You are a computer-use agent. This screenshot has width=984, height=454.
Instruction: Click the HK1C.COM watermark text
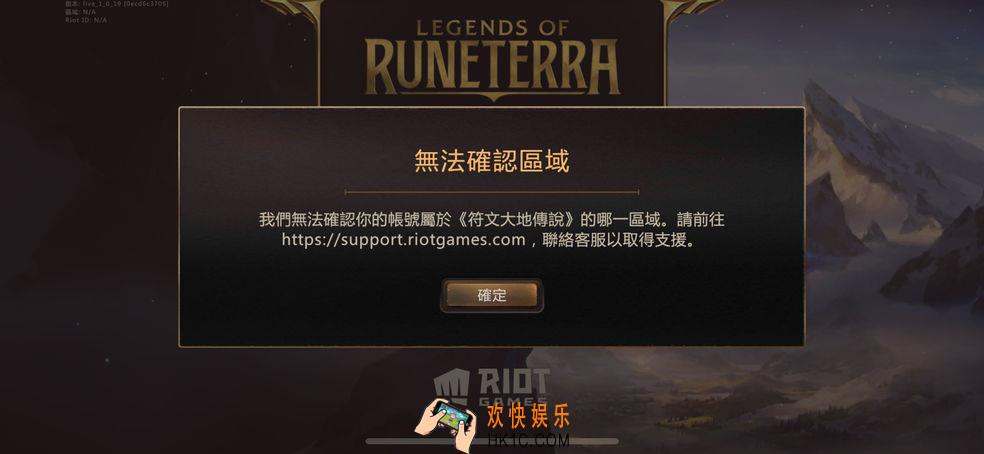pos(528,440)
